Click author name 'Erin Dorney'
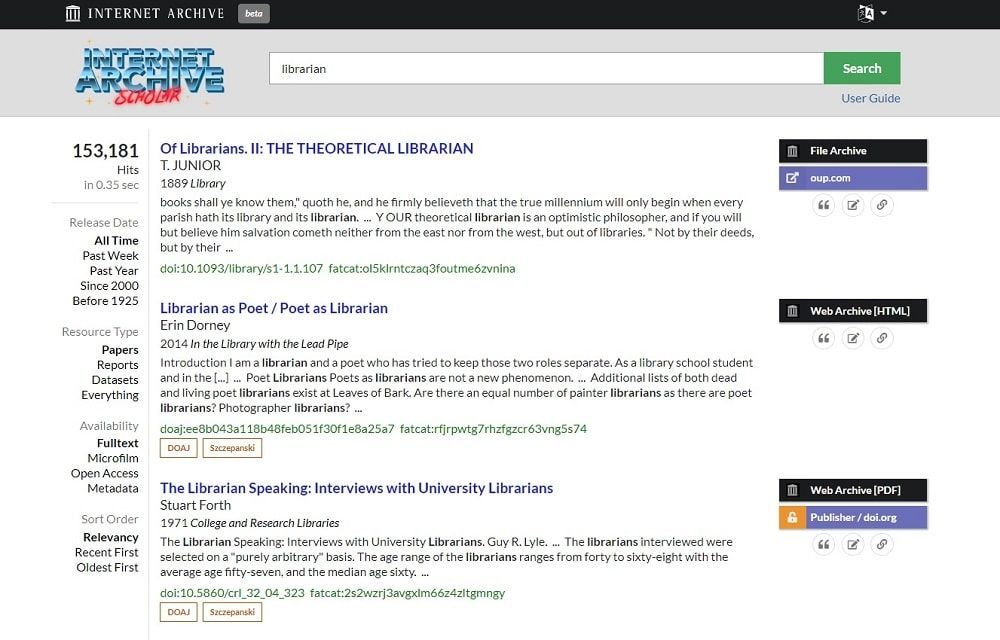Image resolution: width=1000 pixels, height=640 pixels. point(195,325)
